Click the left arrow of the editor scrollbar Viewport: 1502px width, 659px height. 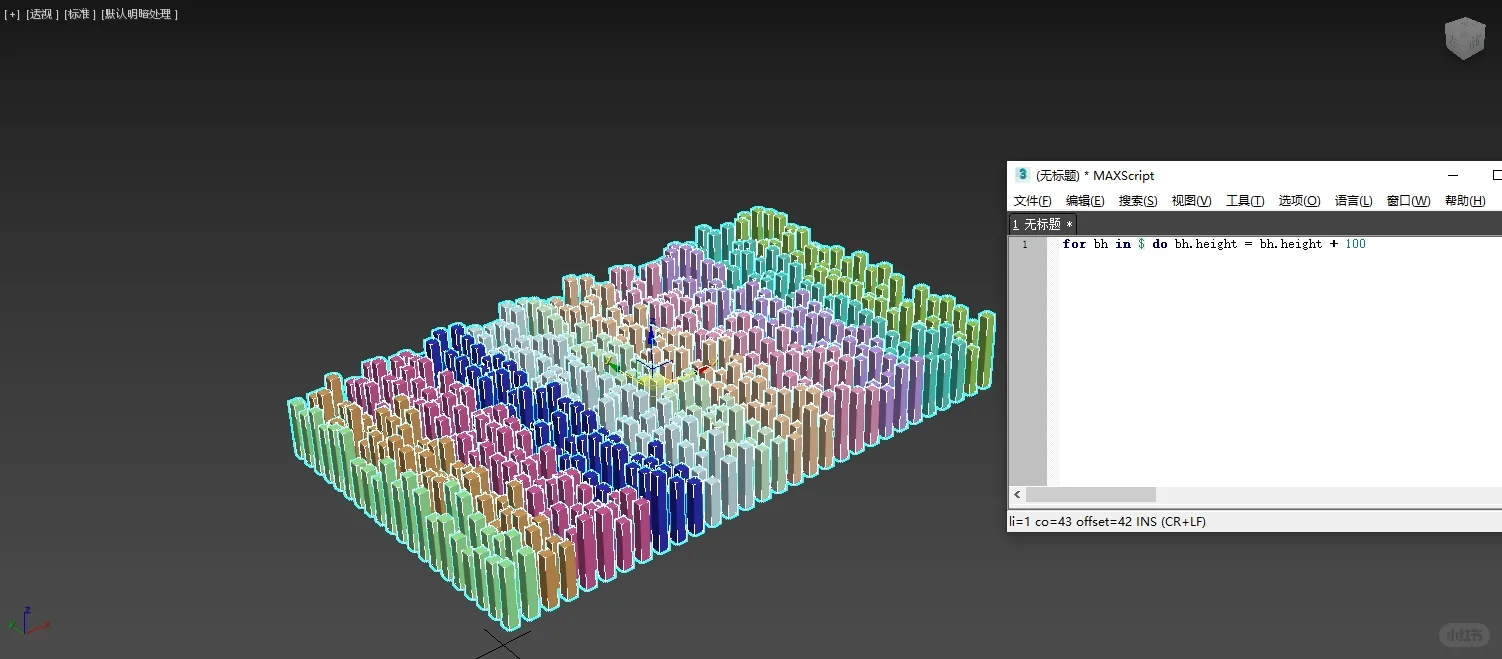[1016, 494]
